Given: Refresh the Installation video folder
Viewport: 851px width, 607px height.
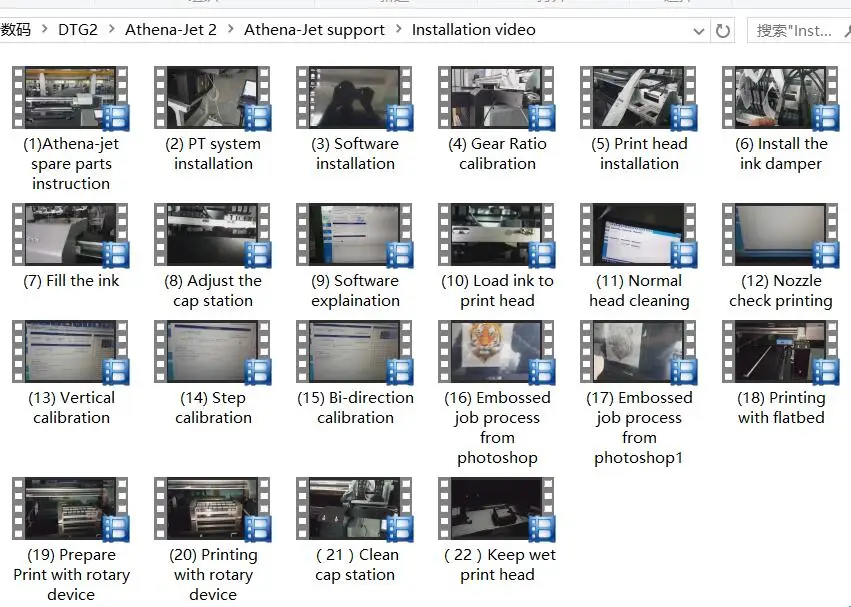Looking at the screenshot, I should coord(722,31).
